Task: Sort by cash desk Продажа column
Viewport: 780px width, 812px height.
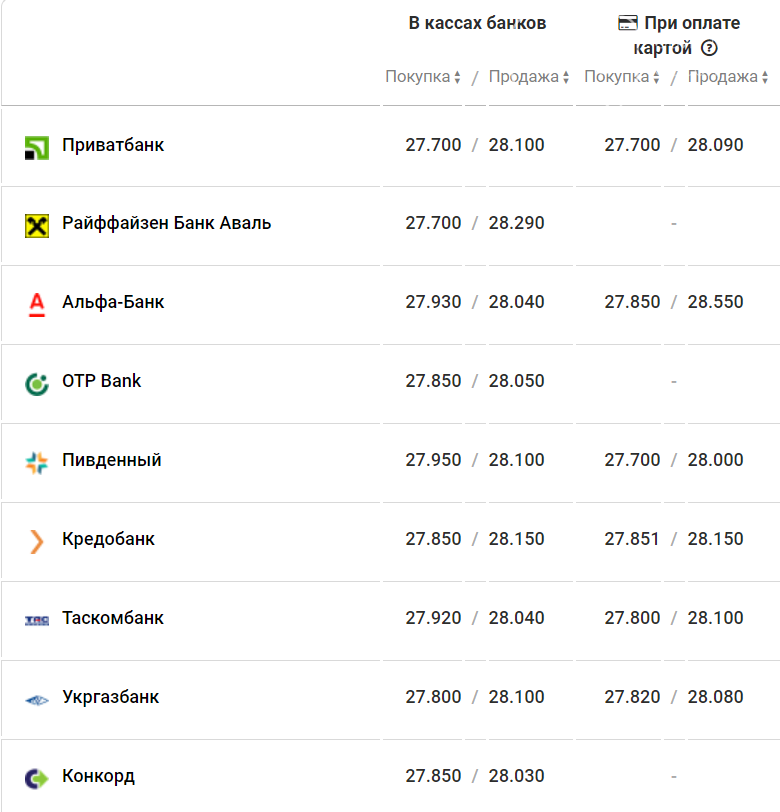Action: pyautogui.click(x=529, y=77)
